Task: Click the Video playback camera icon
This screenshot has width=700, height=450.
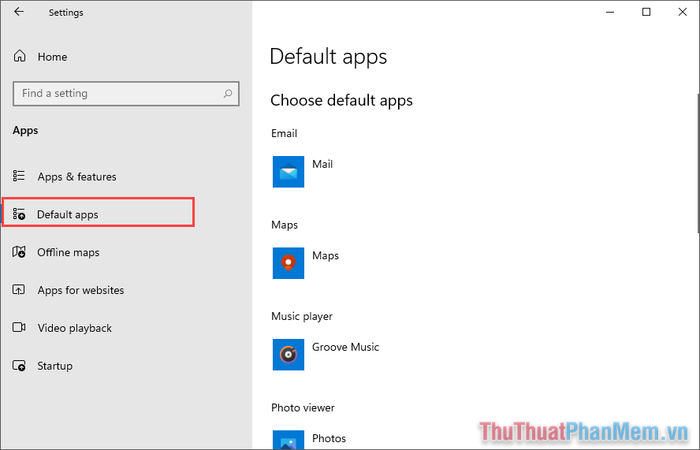Action: coord(19,327)
